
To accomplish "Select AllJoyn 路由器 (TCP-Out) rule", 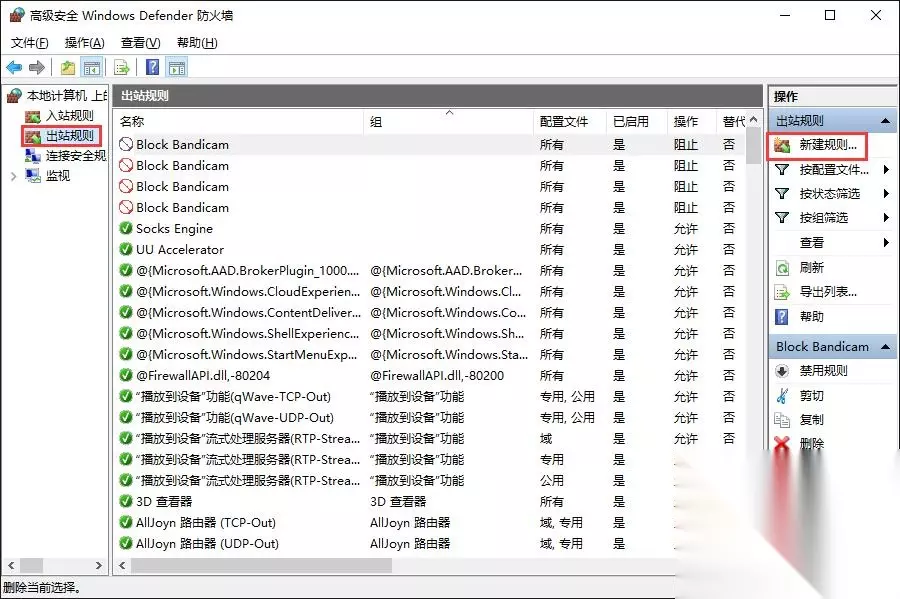I will (x=396, y=523).
